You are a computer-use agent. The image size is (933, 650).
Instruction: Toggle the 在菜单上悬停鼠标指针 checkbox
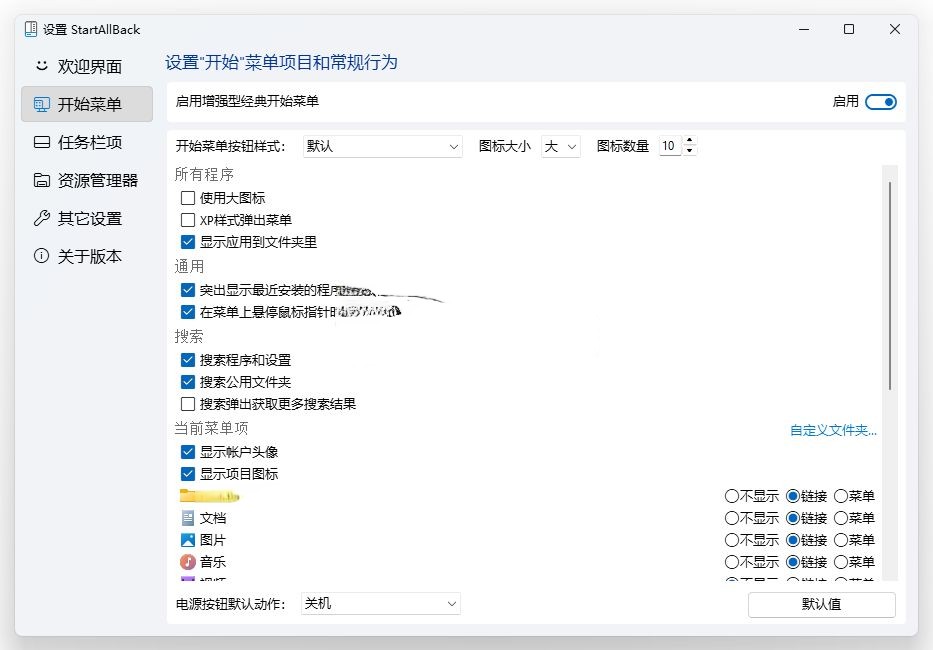[187, 312]
